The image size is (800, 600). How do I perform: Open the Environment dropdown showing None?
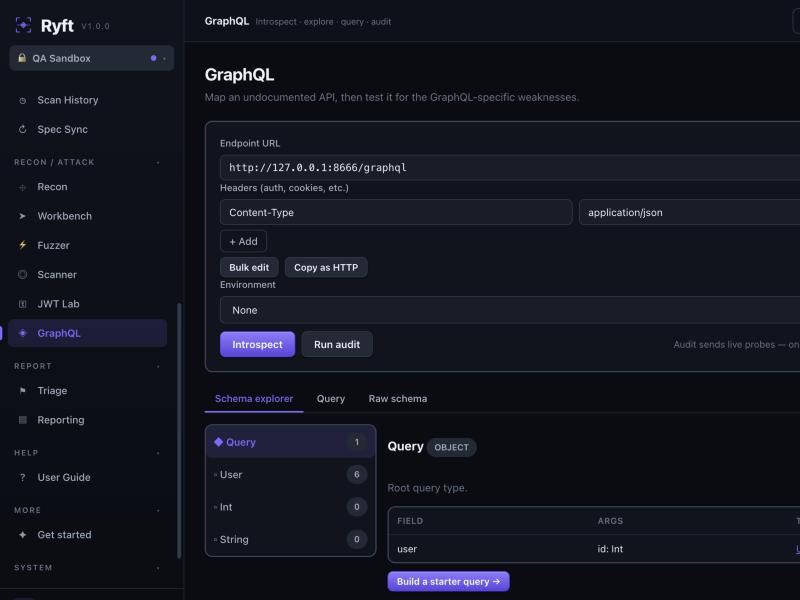pos(510,310)
